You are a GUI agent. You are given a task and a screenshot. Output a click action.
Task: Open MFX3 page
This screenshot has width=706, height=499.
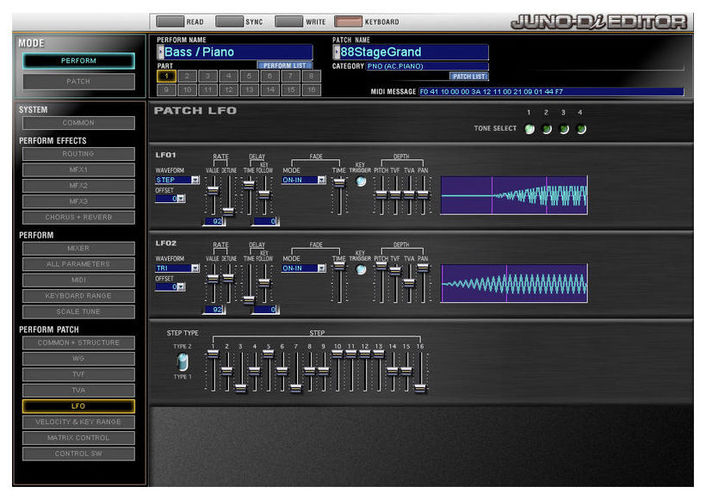point(79,201)
